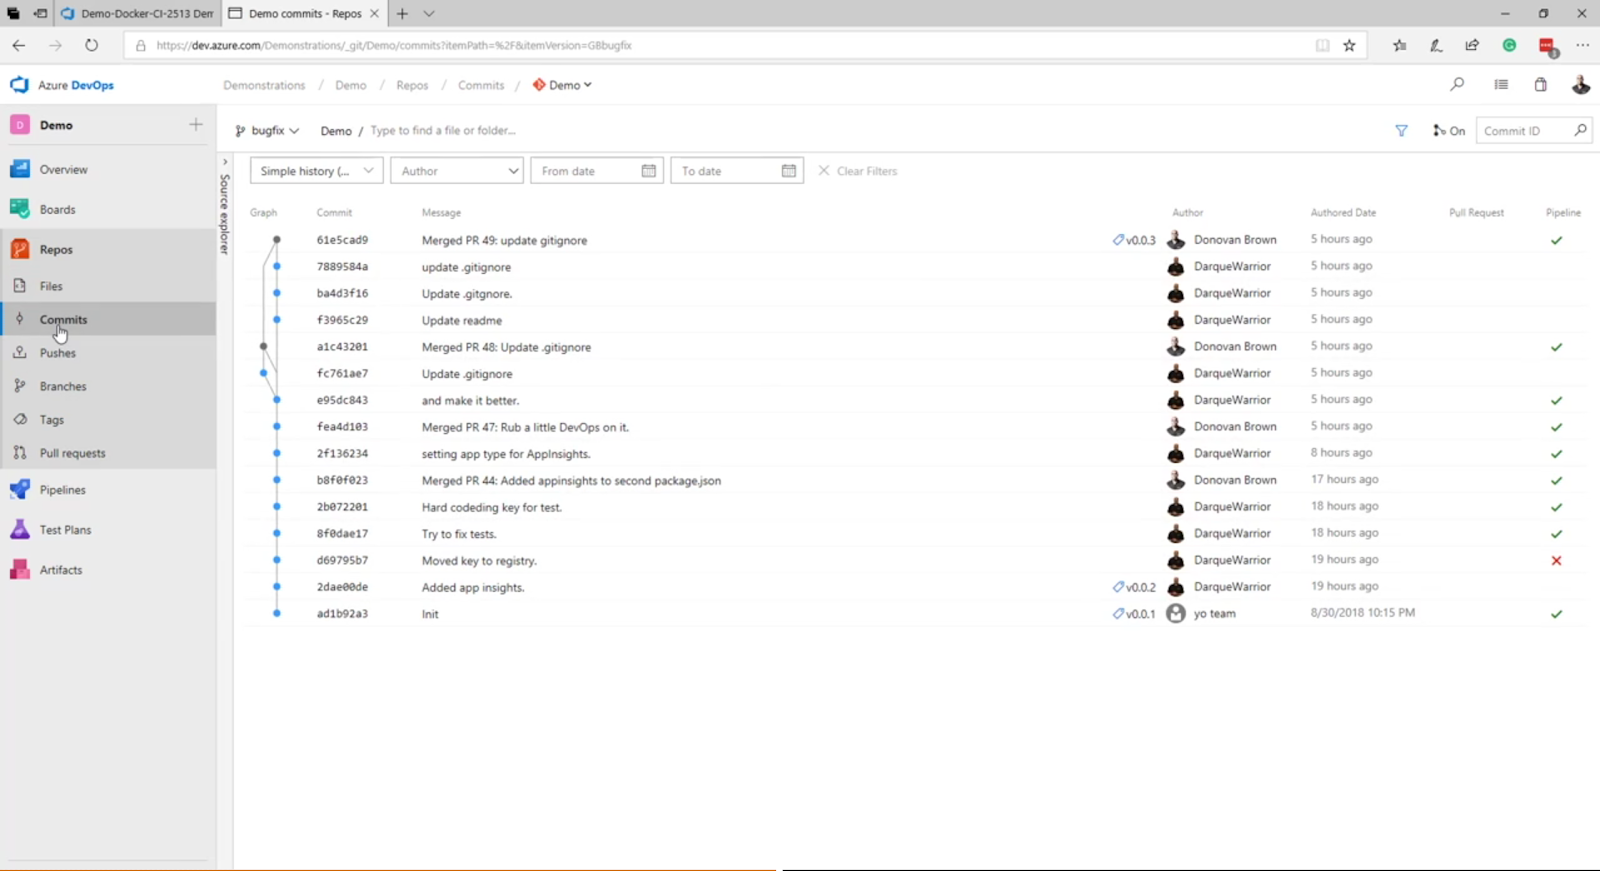
Task: Open commit message Hard codeding key for test
Action: (x=491, y=507)
